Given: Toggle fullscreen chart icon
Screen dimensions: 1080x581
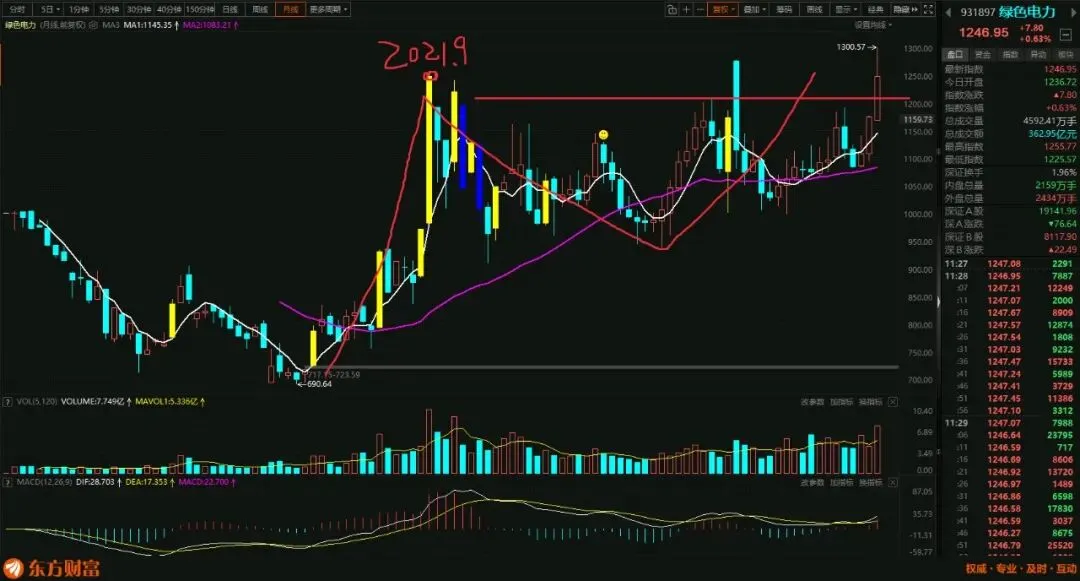Looking at the screenshot, I should pos(928,10).
